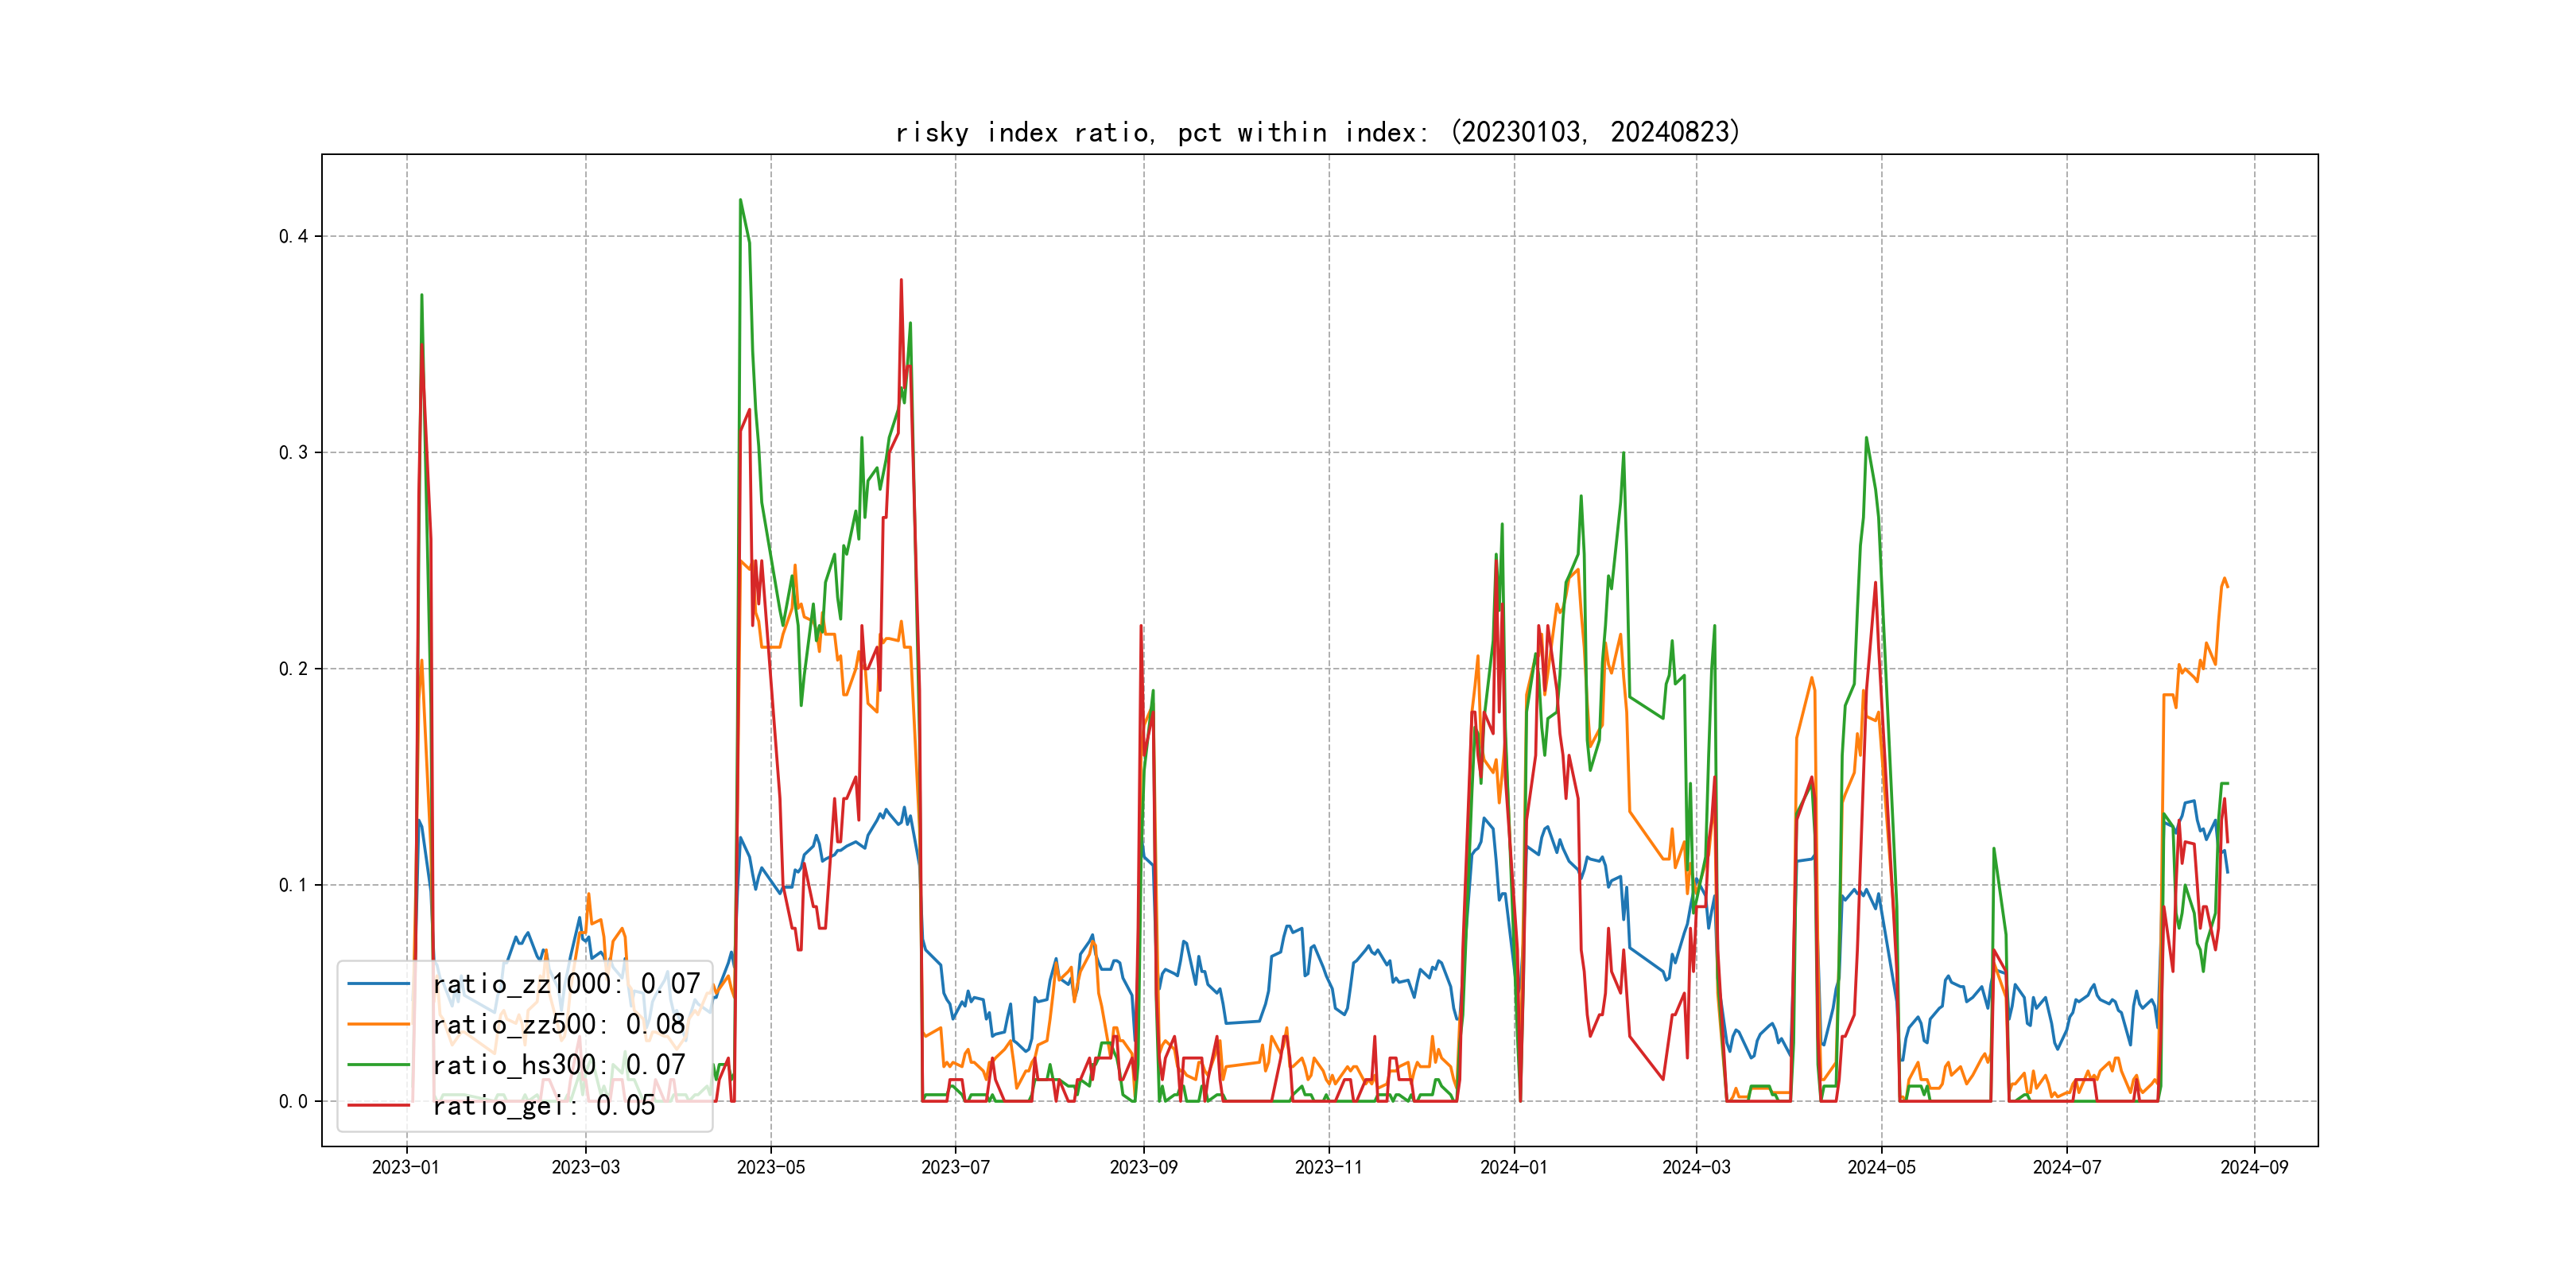Click the 0.3 y-axis tick label

coord(293,452)
